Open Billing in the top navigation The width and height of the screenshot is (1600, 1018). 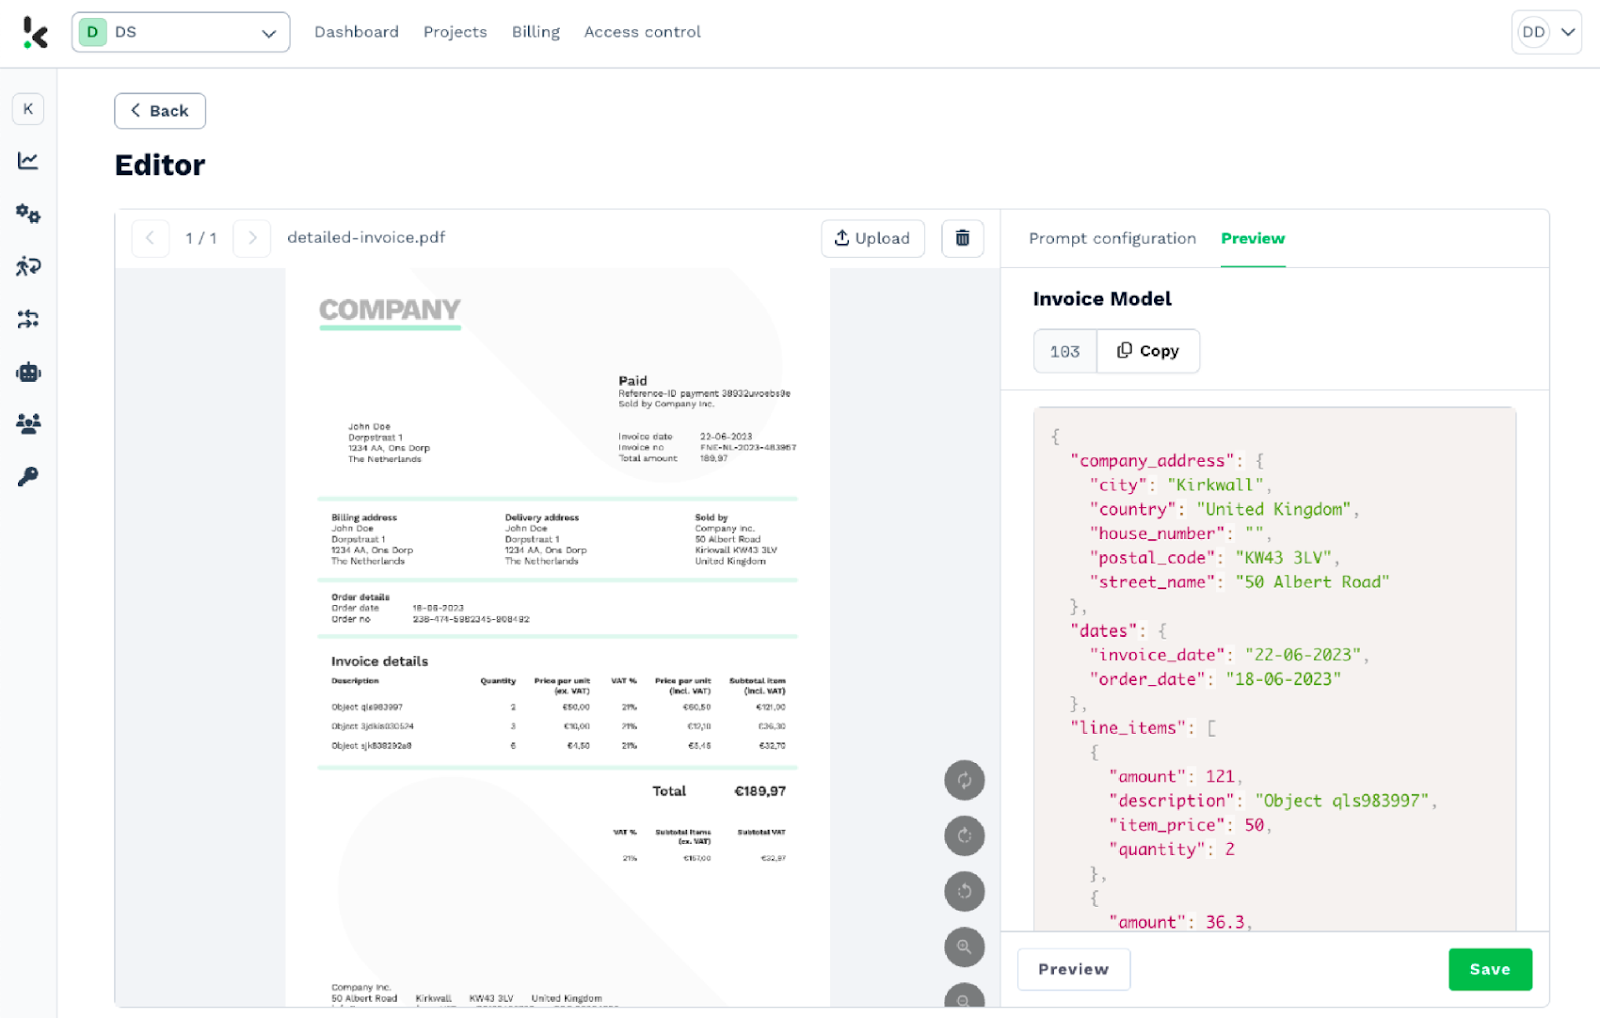[535, 32]
